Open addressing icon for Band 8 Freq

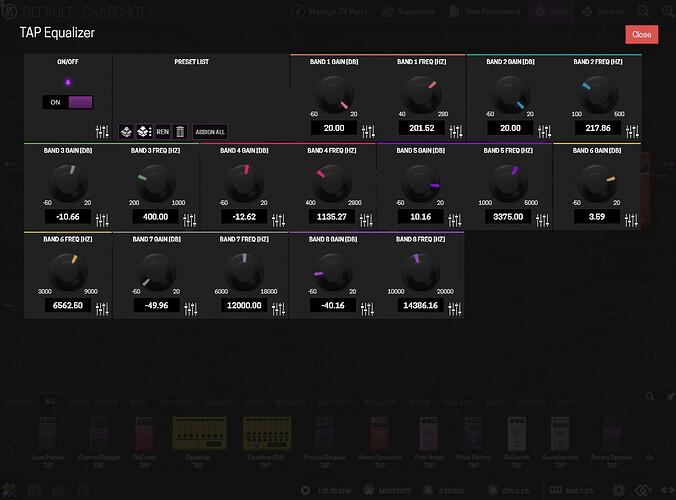point(454,309)
